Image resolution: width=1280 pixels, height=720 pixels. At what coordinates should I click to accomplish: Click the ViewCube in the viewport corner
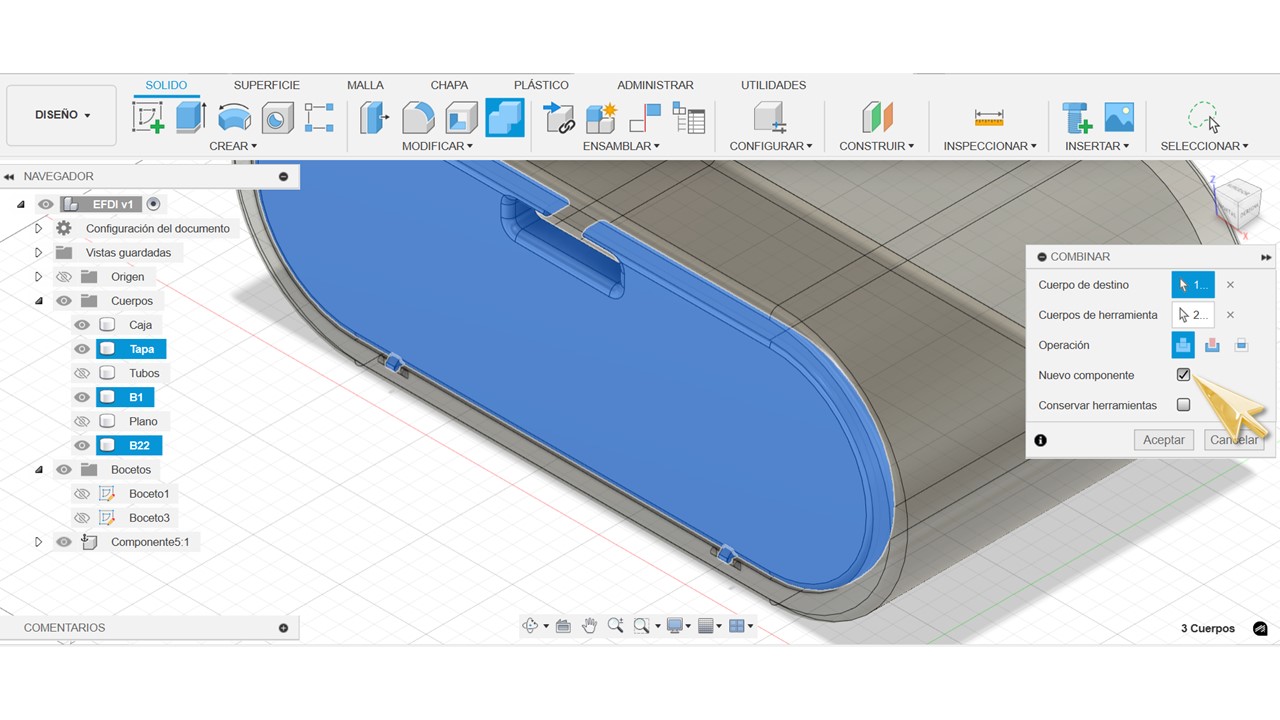tap(1236, 203)
